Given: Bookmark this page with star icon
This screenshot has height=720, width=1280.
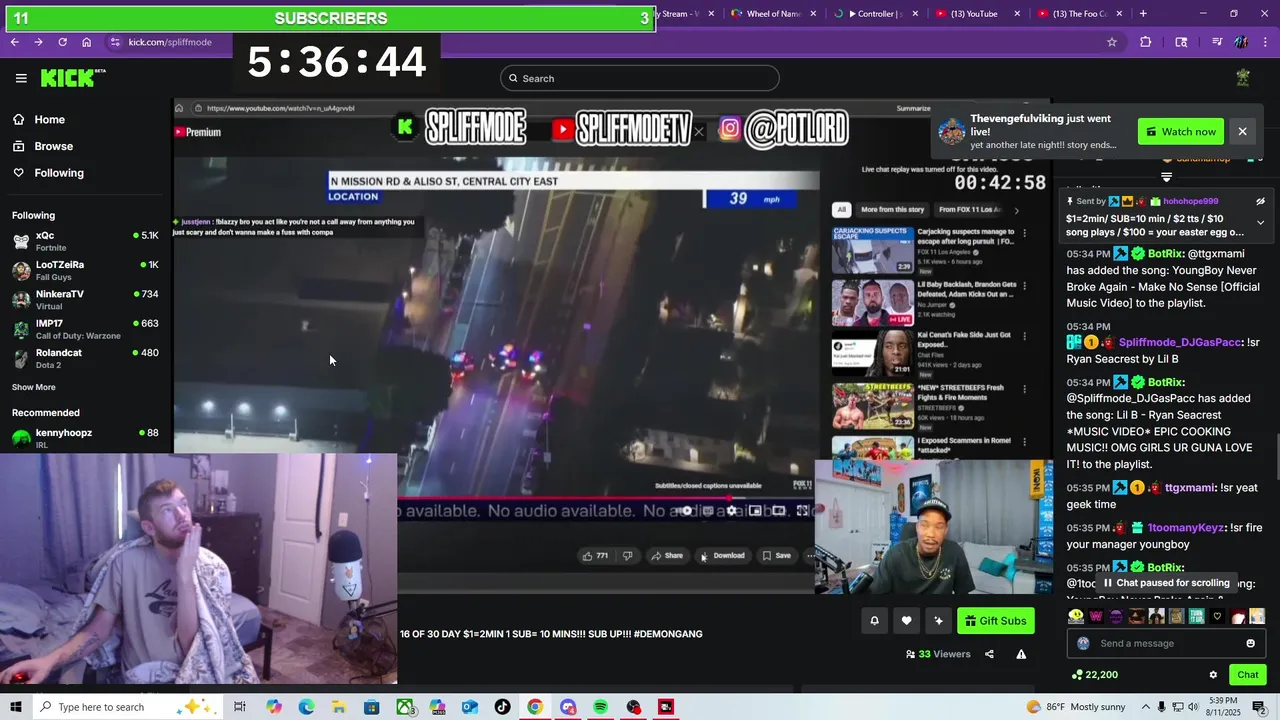Looking at the screenshot, I should point(1112,42).
